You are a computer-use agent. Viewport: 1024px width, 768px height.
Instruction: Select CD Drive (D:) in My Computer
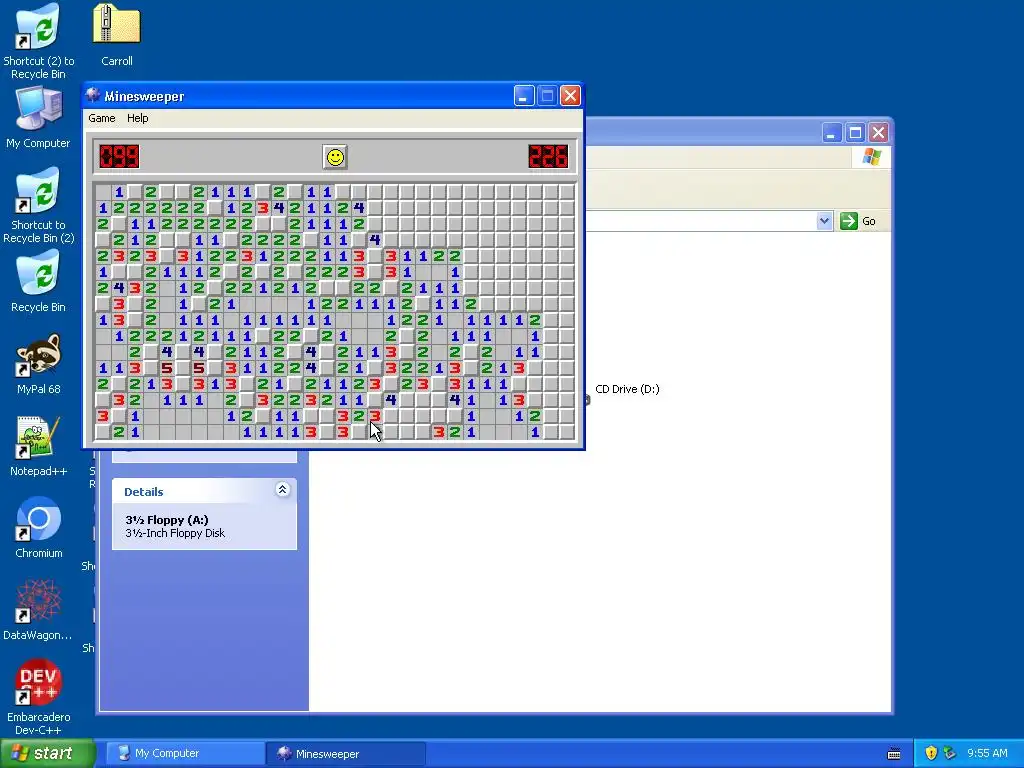[627, 389]
